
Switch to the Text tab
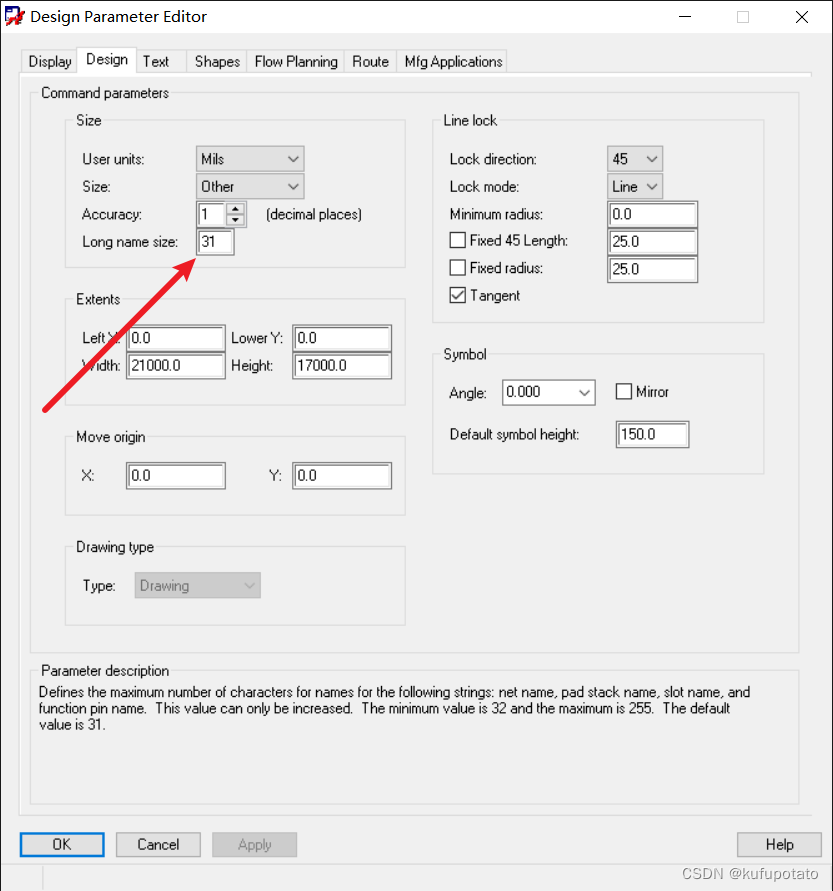click(156, 61)
